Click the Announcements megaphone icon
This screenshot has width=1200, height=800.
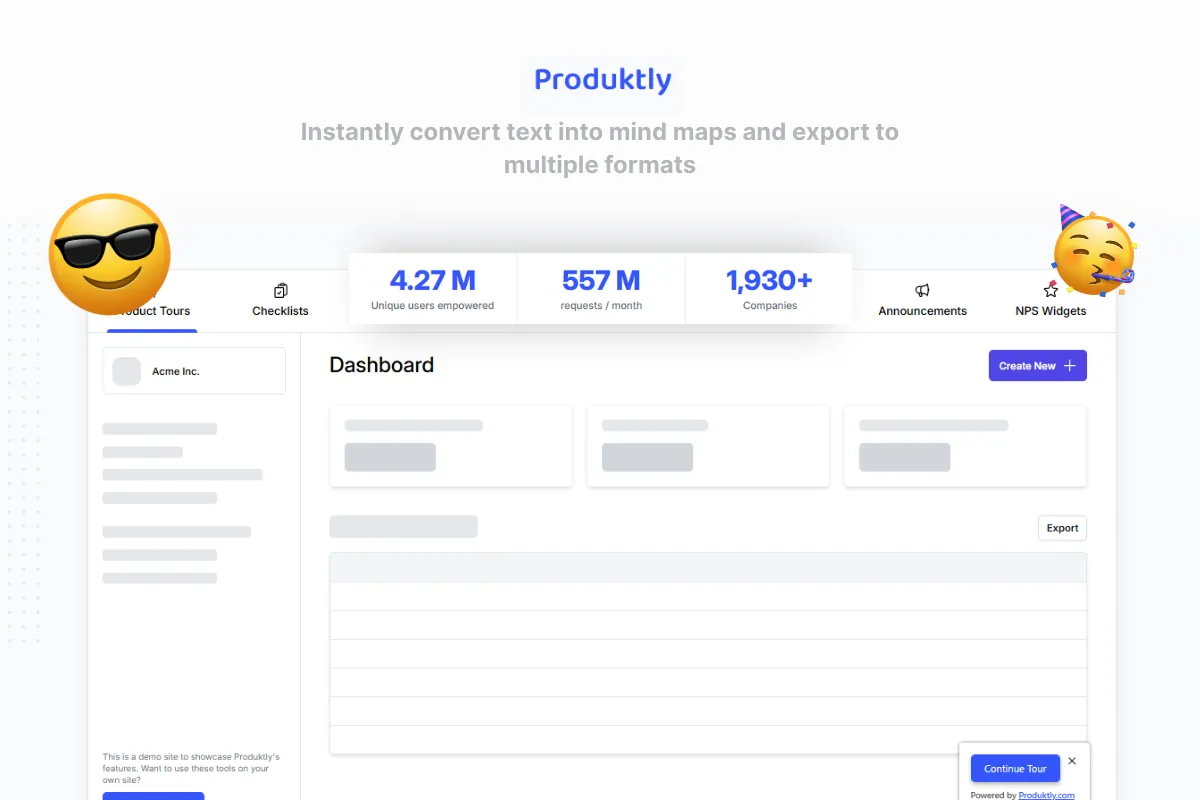coord(922,290)
